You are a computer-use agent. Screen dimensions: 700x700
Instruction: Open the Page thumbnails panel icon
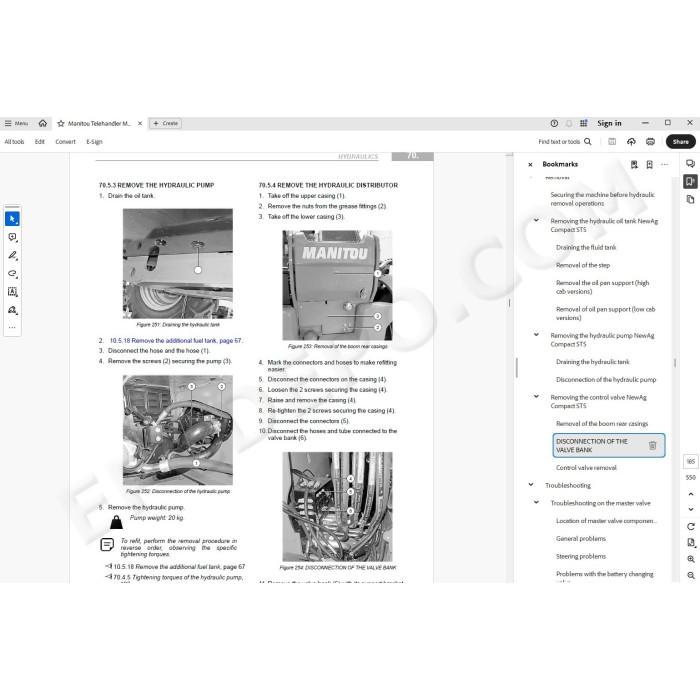click(690, 199)
